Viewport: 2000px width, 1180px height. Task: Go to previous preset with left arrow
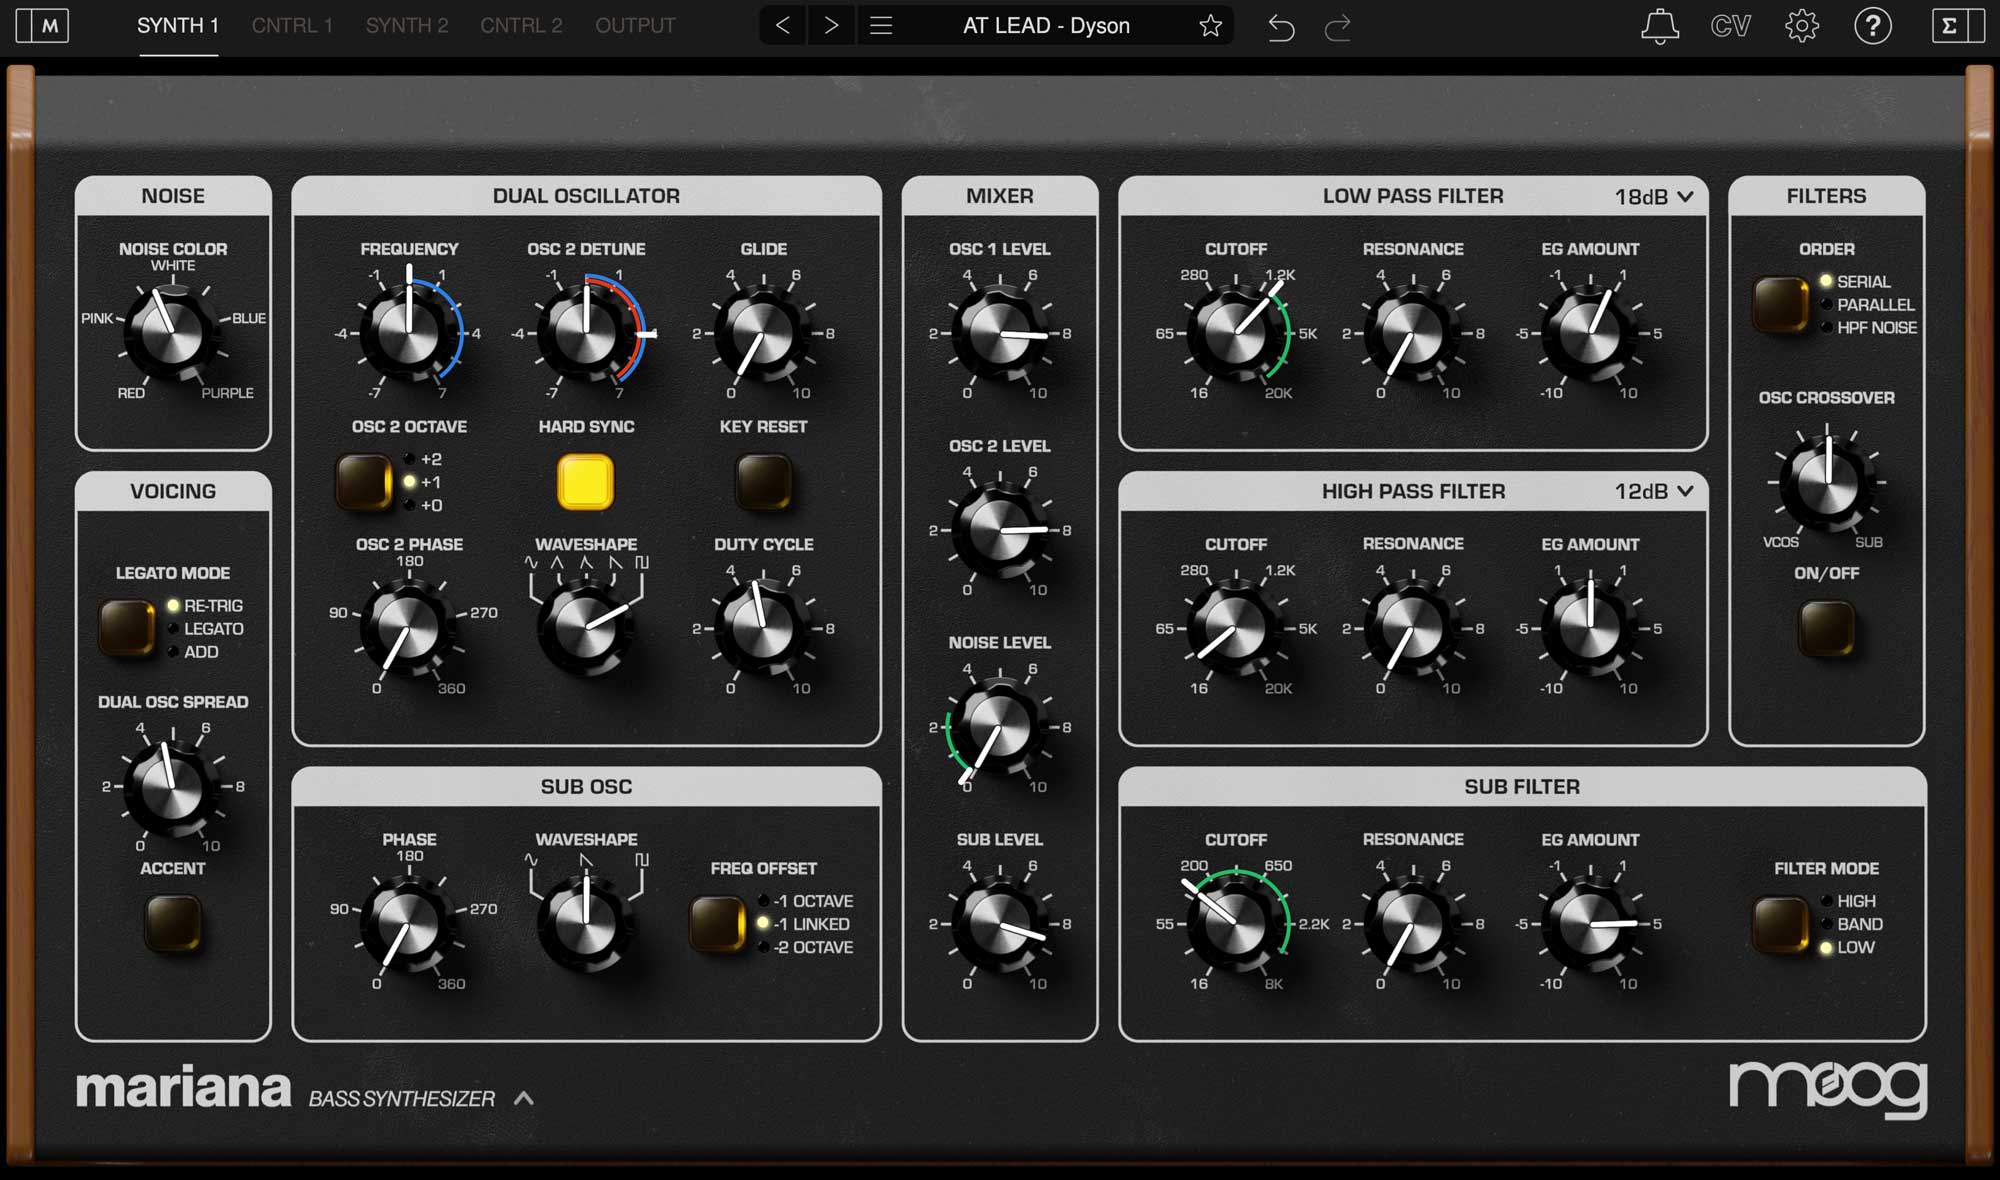[x=783, y=26]
